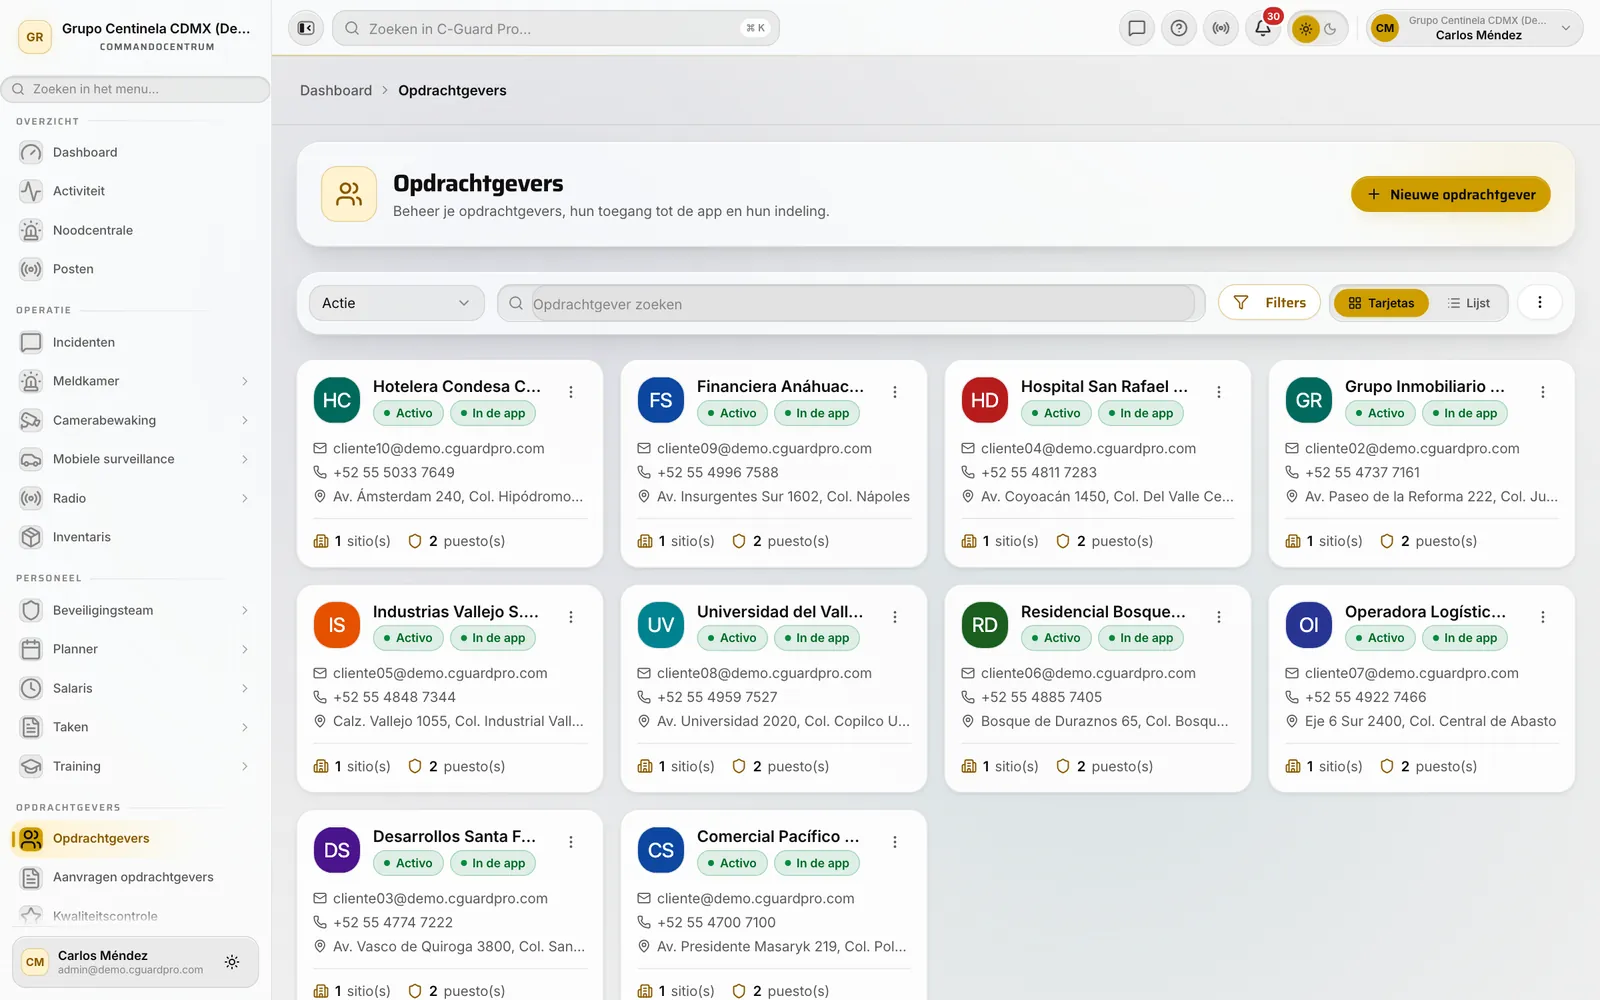Open Activiteit in the sidebar
The height and width of the screenshot is (1000, 1600).
click(x=135, y=191)
